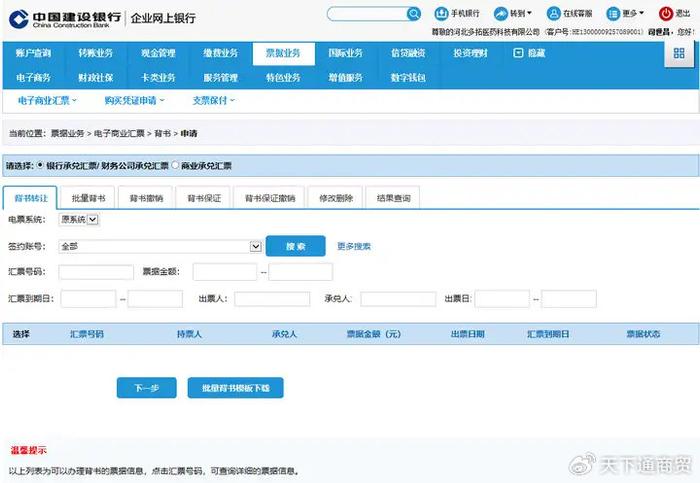Open 电子商务 menu
Viewport: 700px width, 483px height.
tap(33, 78)
